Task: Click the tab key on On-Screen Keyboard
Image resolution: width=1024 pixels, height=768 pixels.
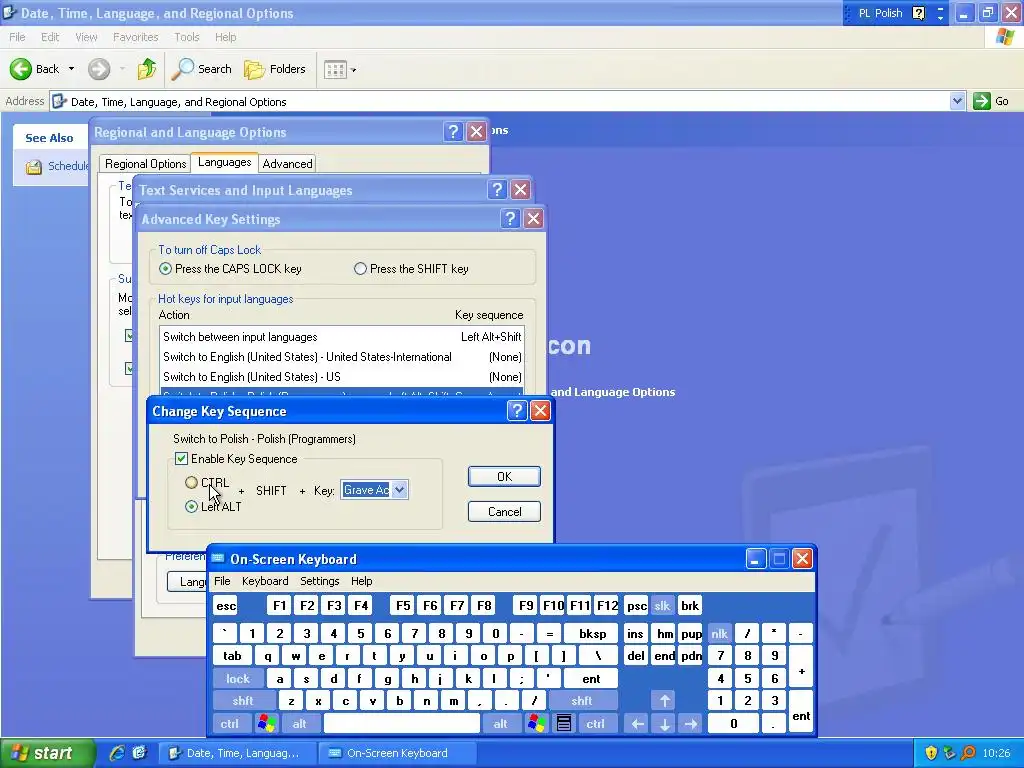Action: click(x=232, y=656)
